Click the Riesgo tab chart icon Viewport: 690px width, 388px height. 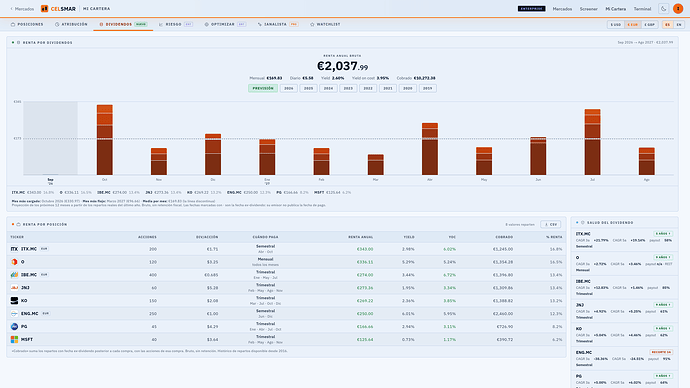click(161, 25)
